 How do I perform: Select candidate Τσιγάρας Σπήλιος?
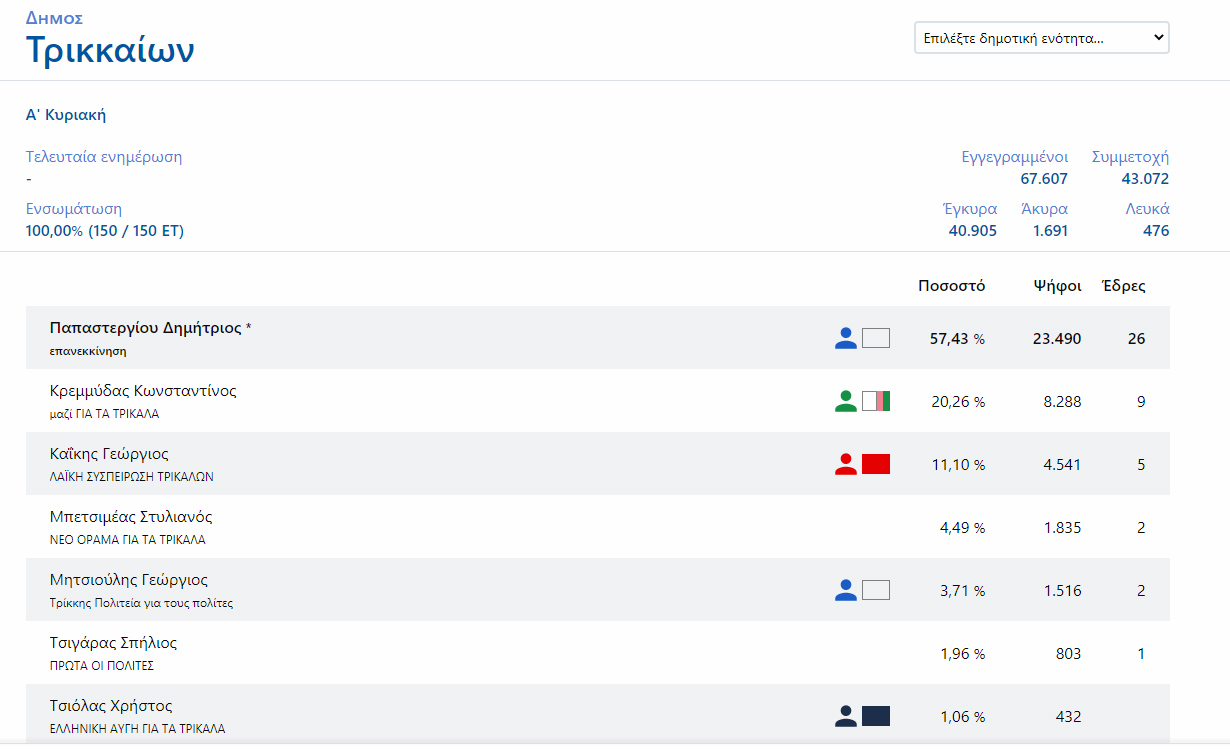(x=113, y=643)
